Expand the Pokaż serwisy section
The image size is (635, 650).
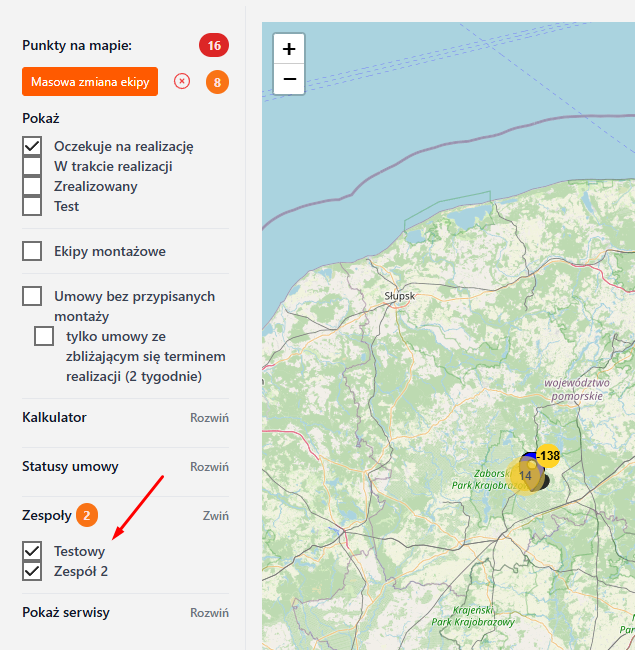209,612
